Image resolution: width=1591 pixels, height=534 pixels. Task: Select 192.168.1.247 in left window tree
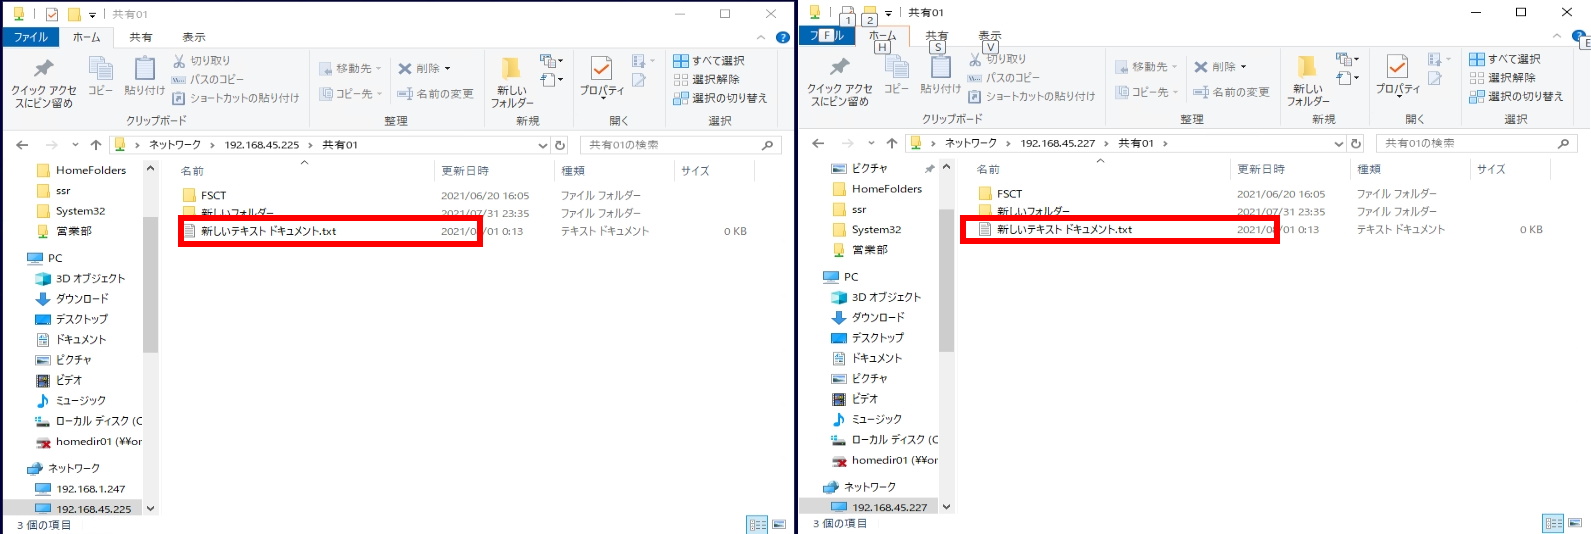pos(91,489)
